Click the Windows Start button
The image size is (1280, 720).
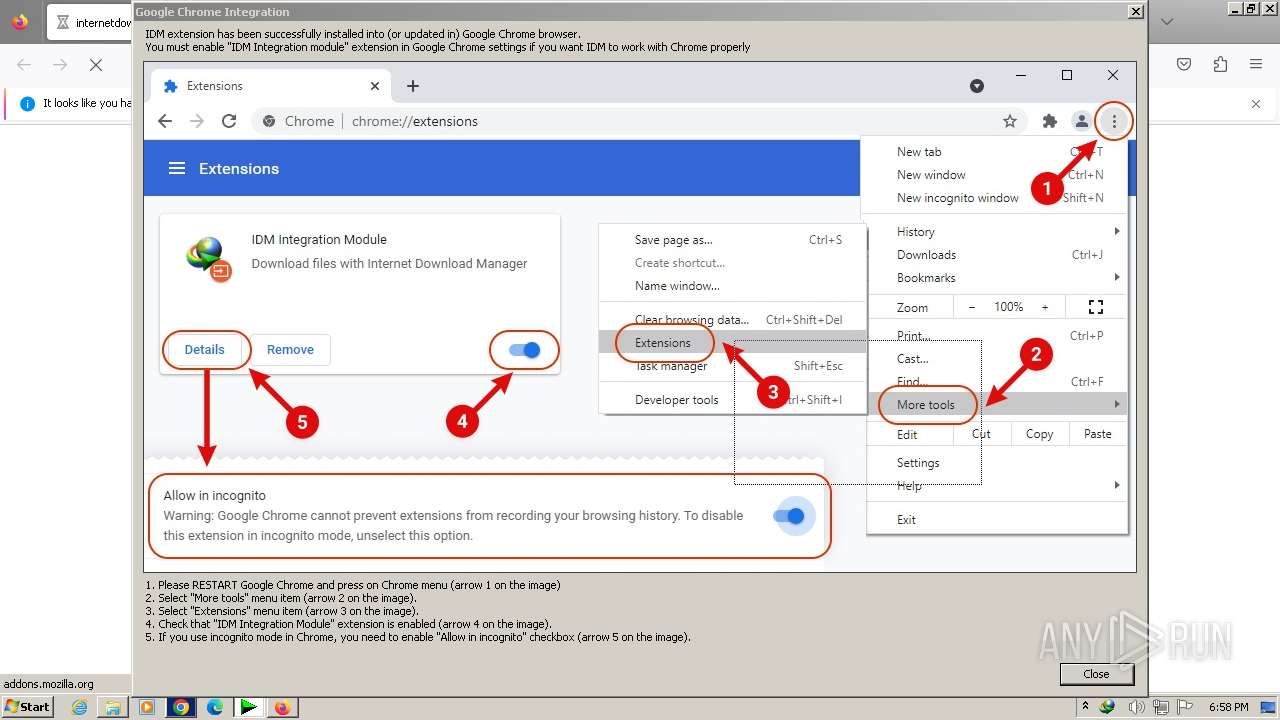27,707
